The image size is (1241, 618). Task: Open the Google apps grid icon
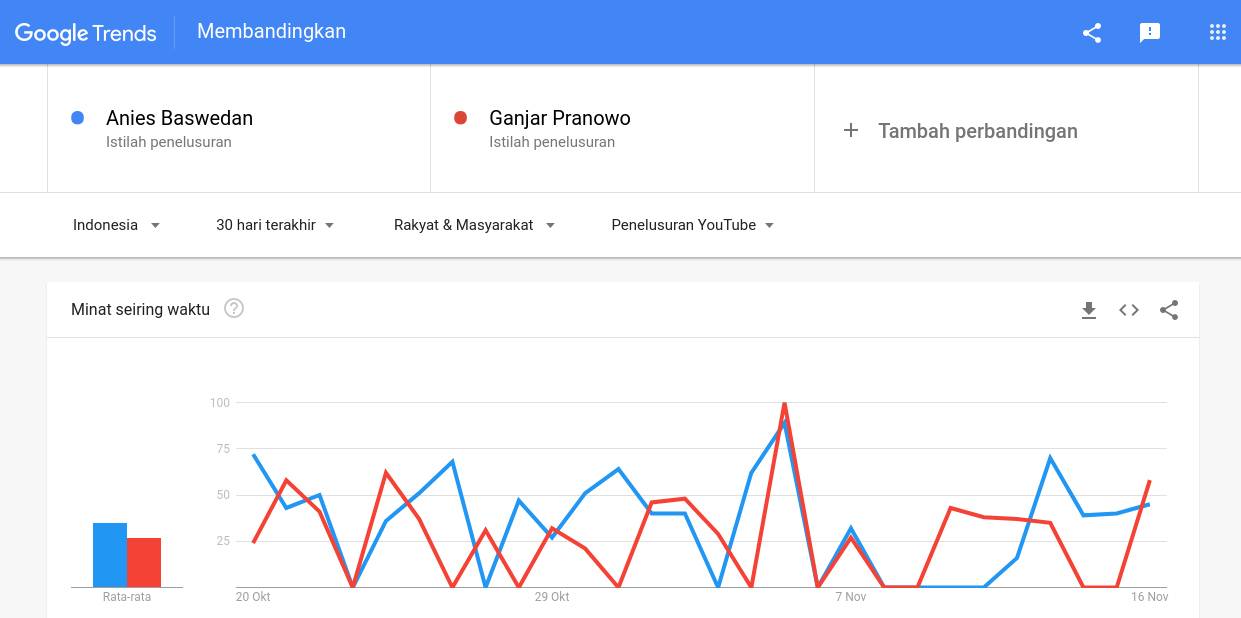(1218, 32)
